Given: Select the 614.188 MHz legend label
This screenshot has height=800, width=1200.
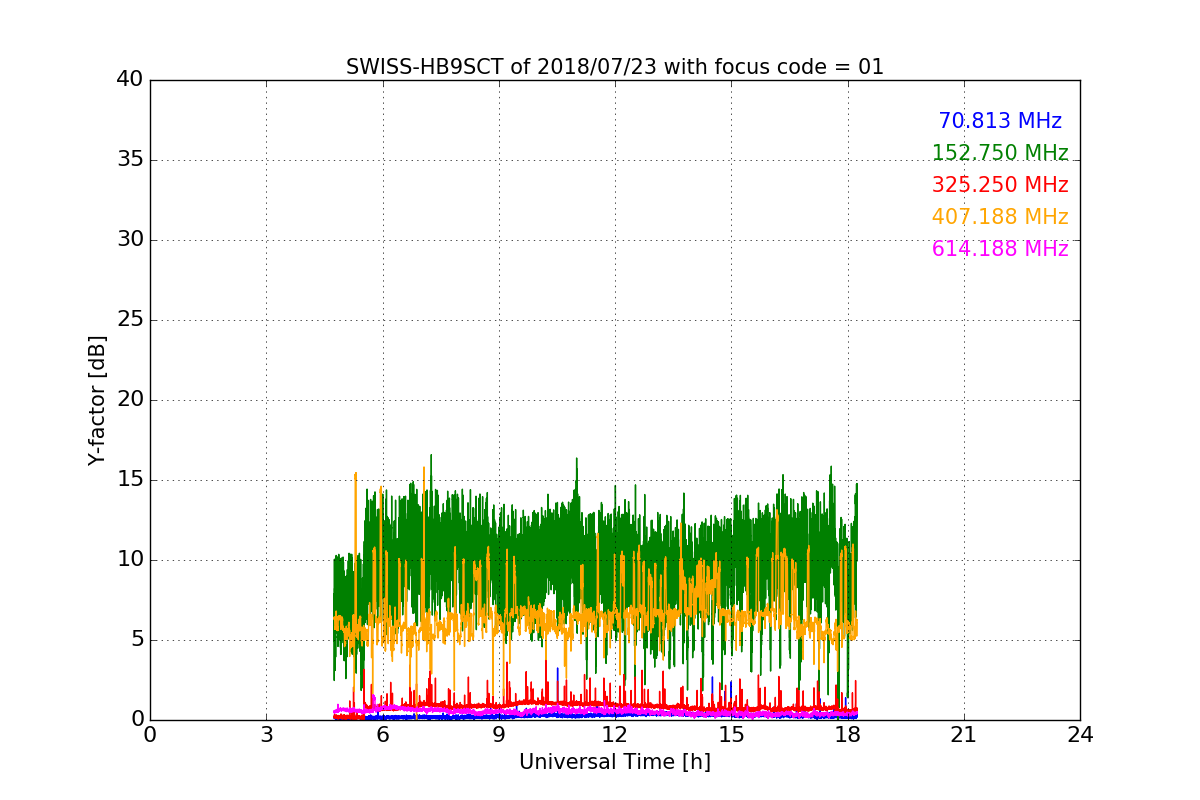Looking at the screenshot, I should pyautogui.click(x=1000, y=249).
